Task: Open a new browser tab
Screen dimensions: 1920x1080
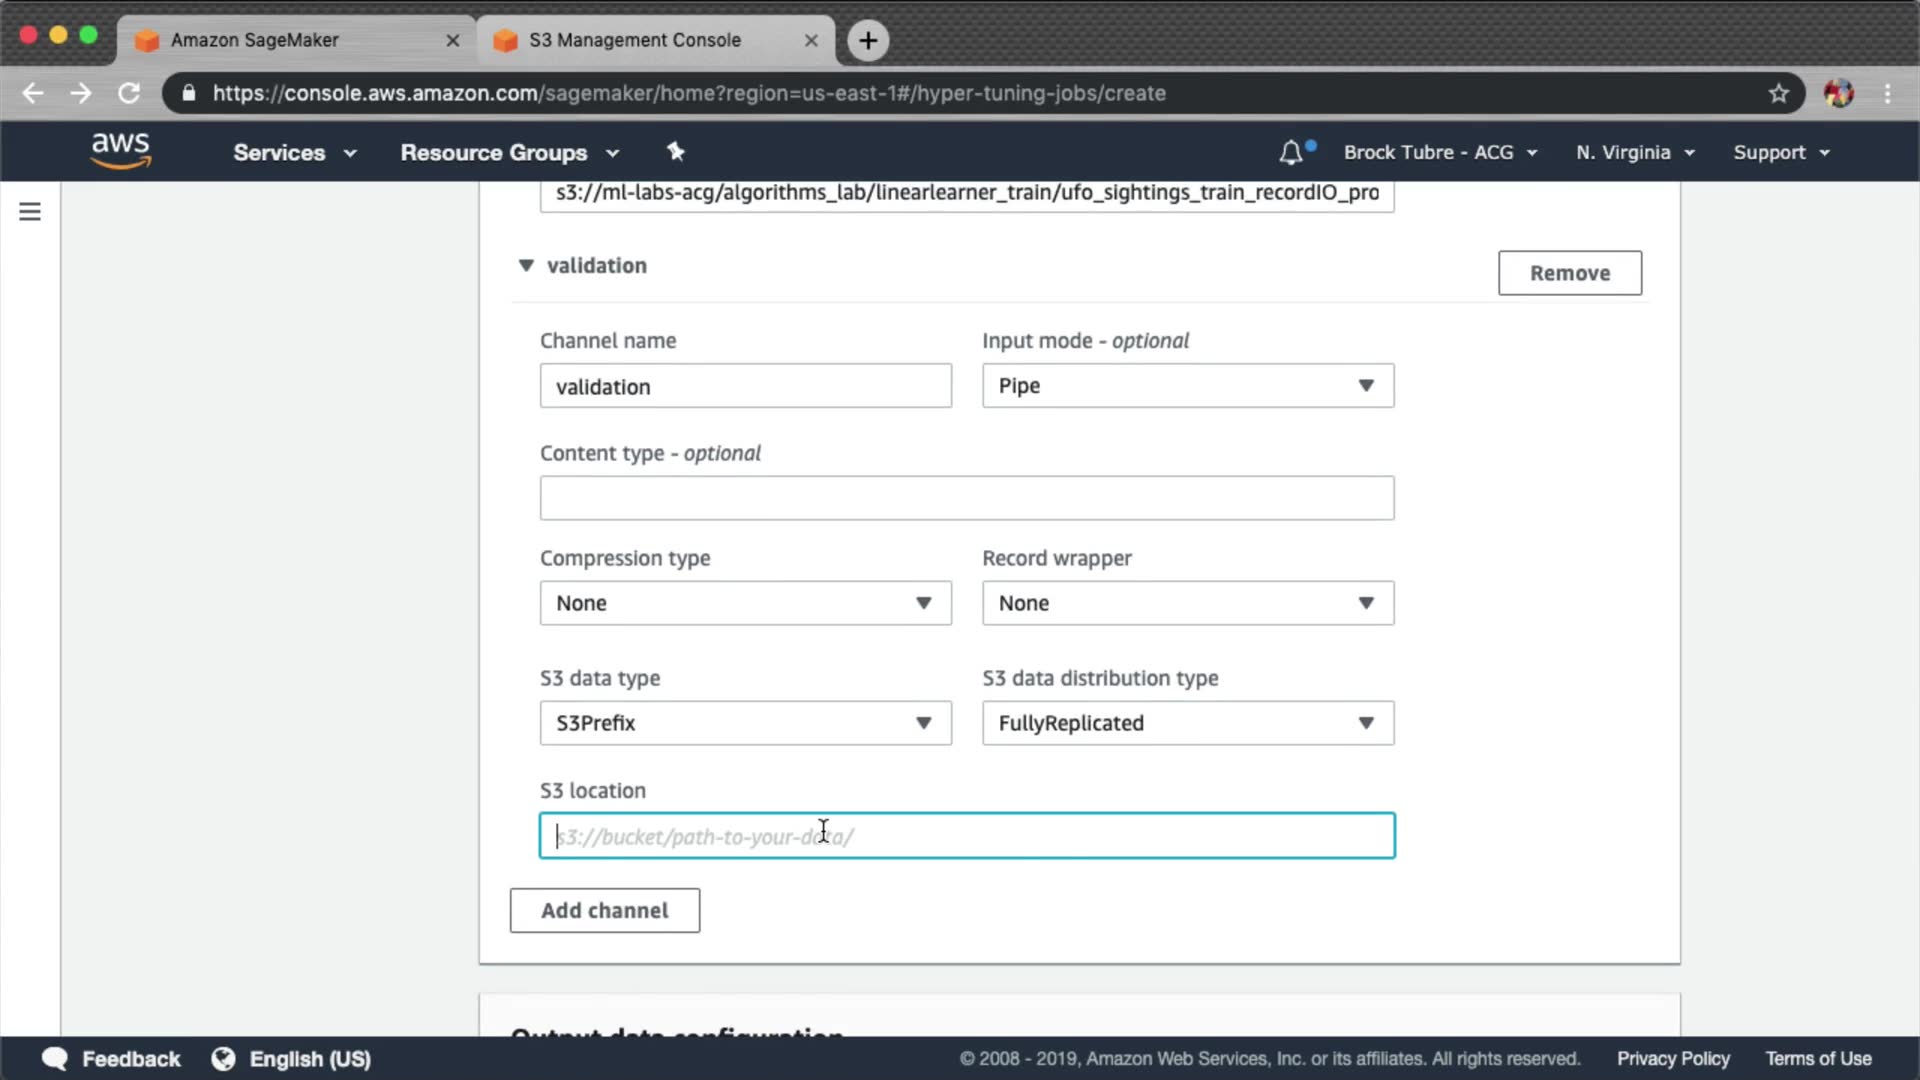Action: [868, 40]
